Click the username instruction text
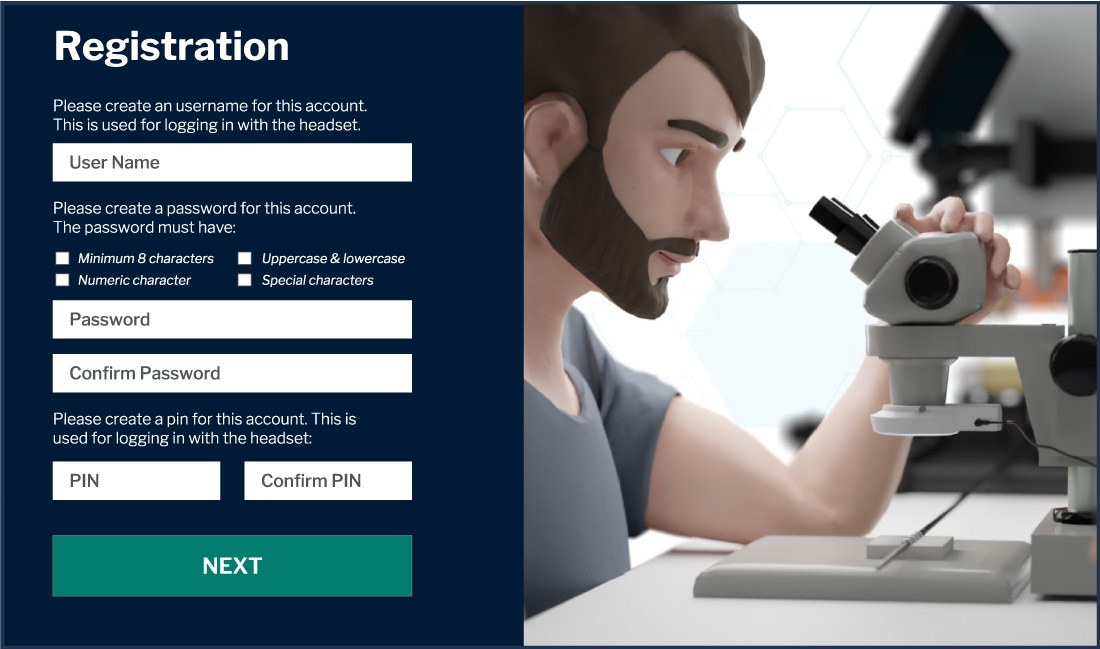The height and width of the screenshot is (649, 1100). (x=210, y=115)
